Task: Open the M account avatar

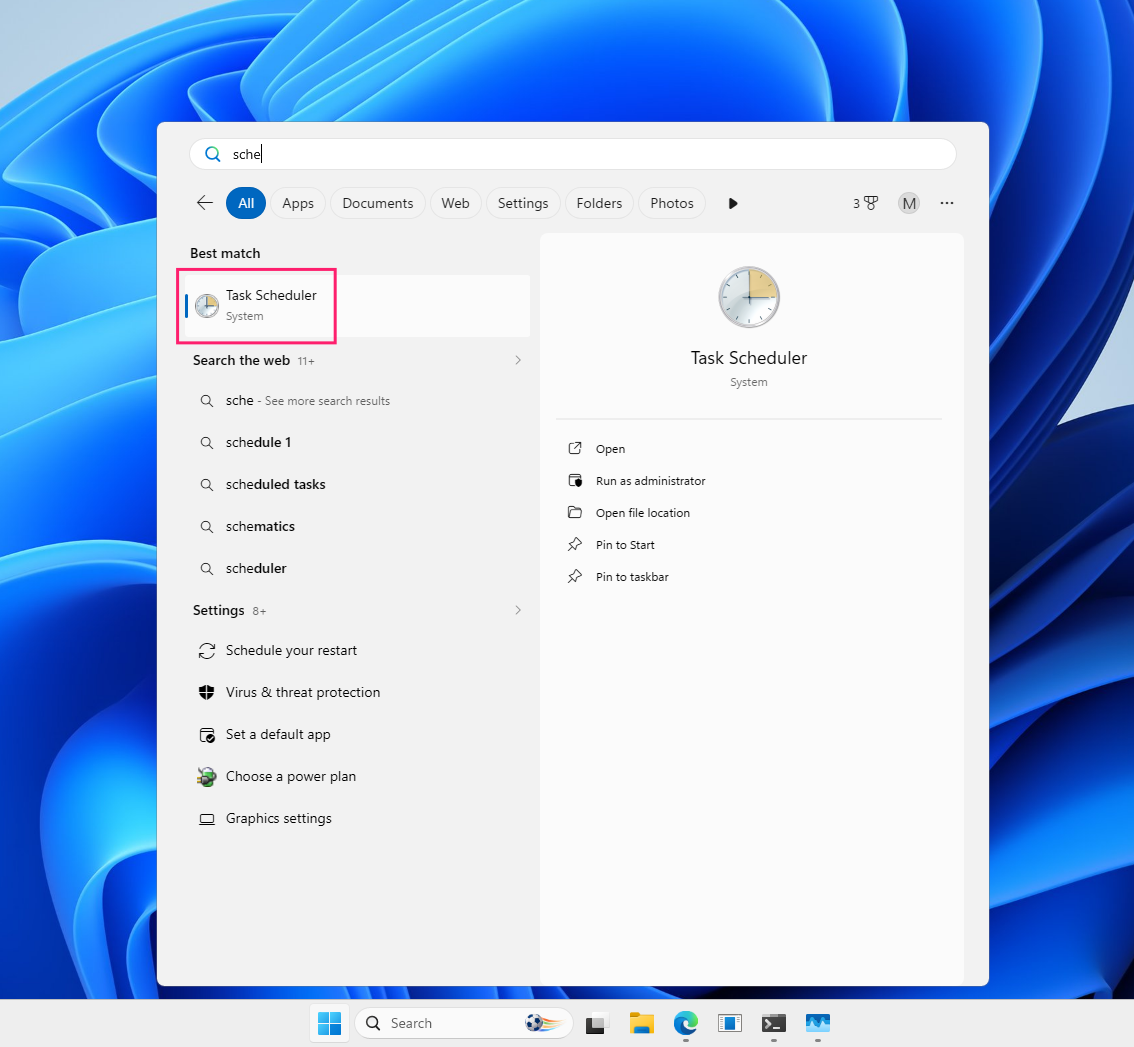Action: [909, 203]
